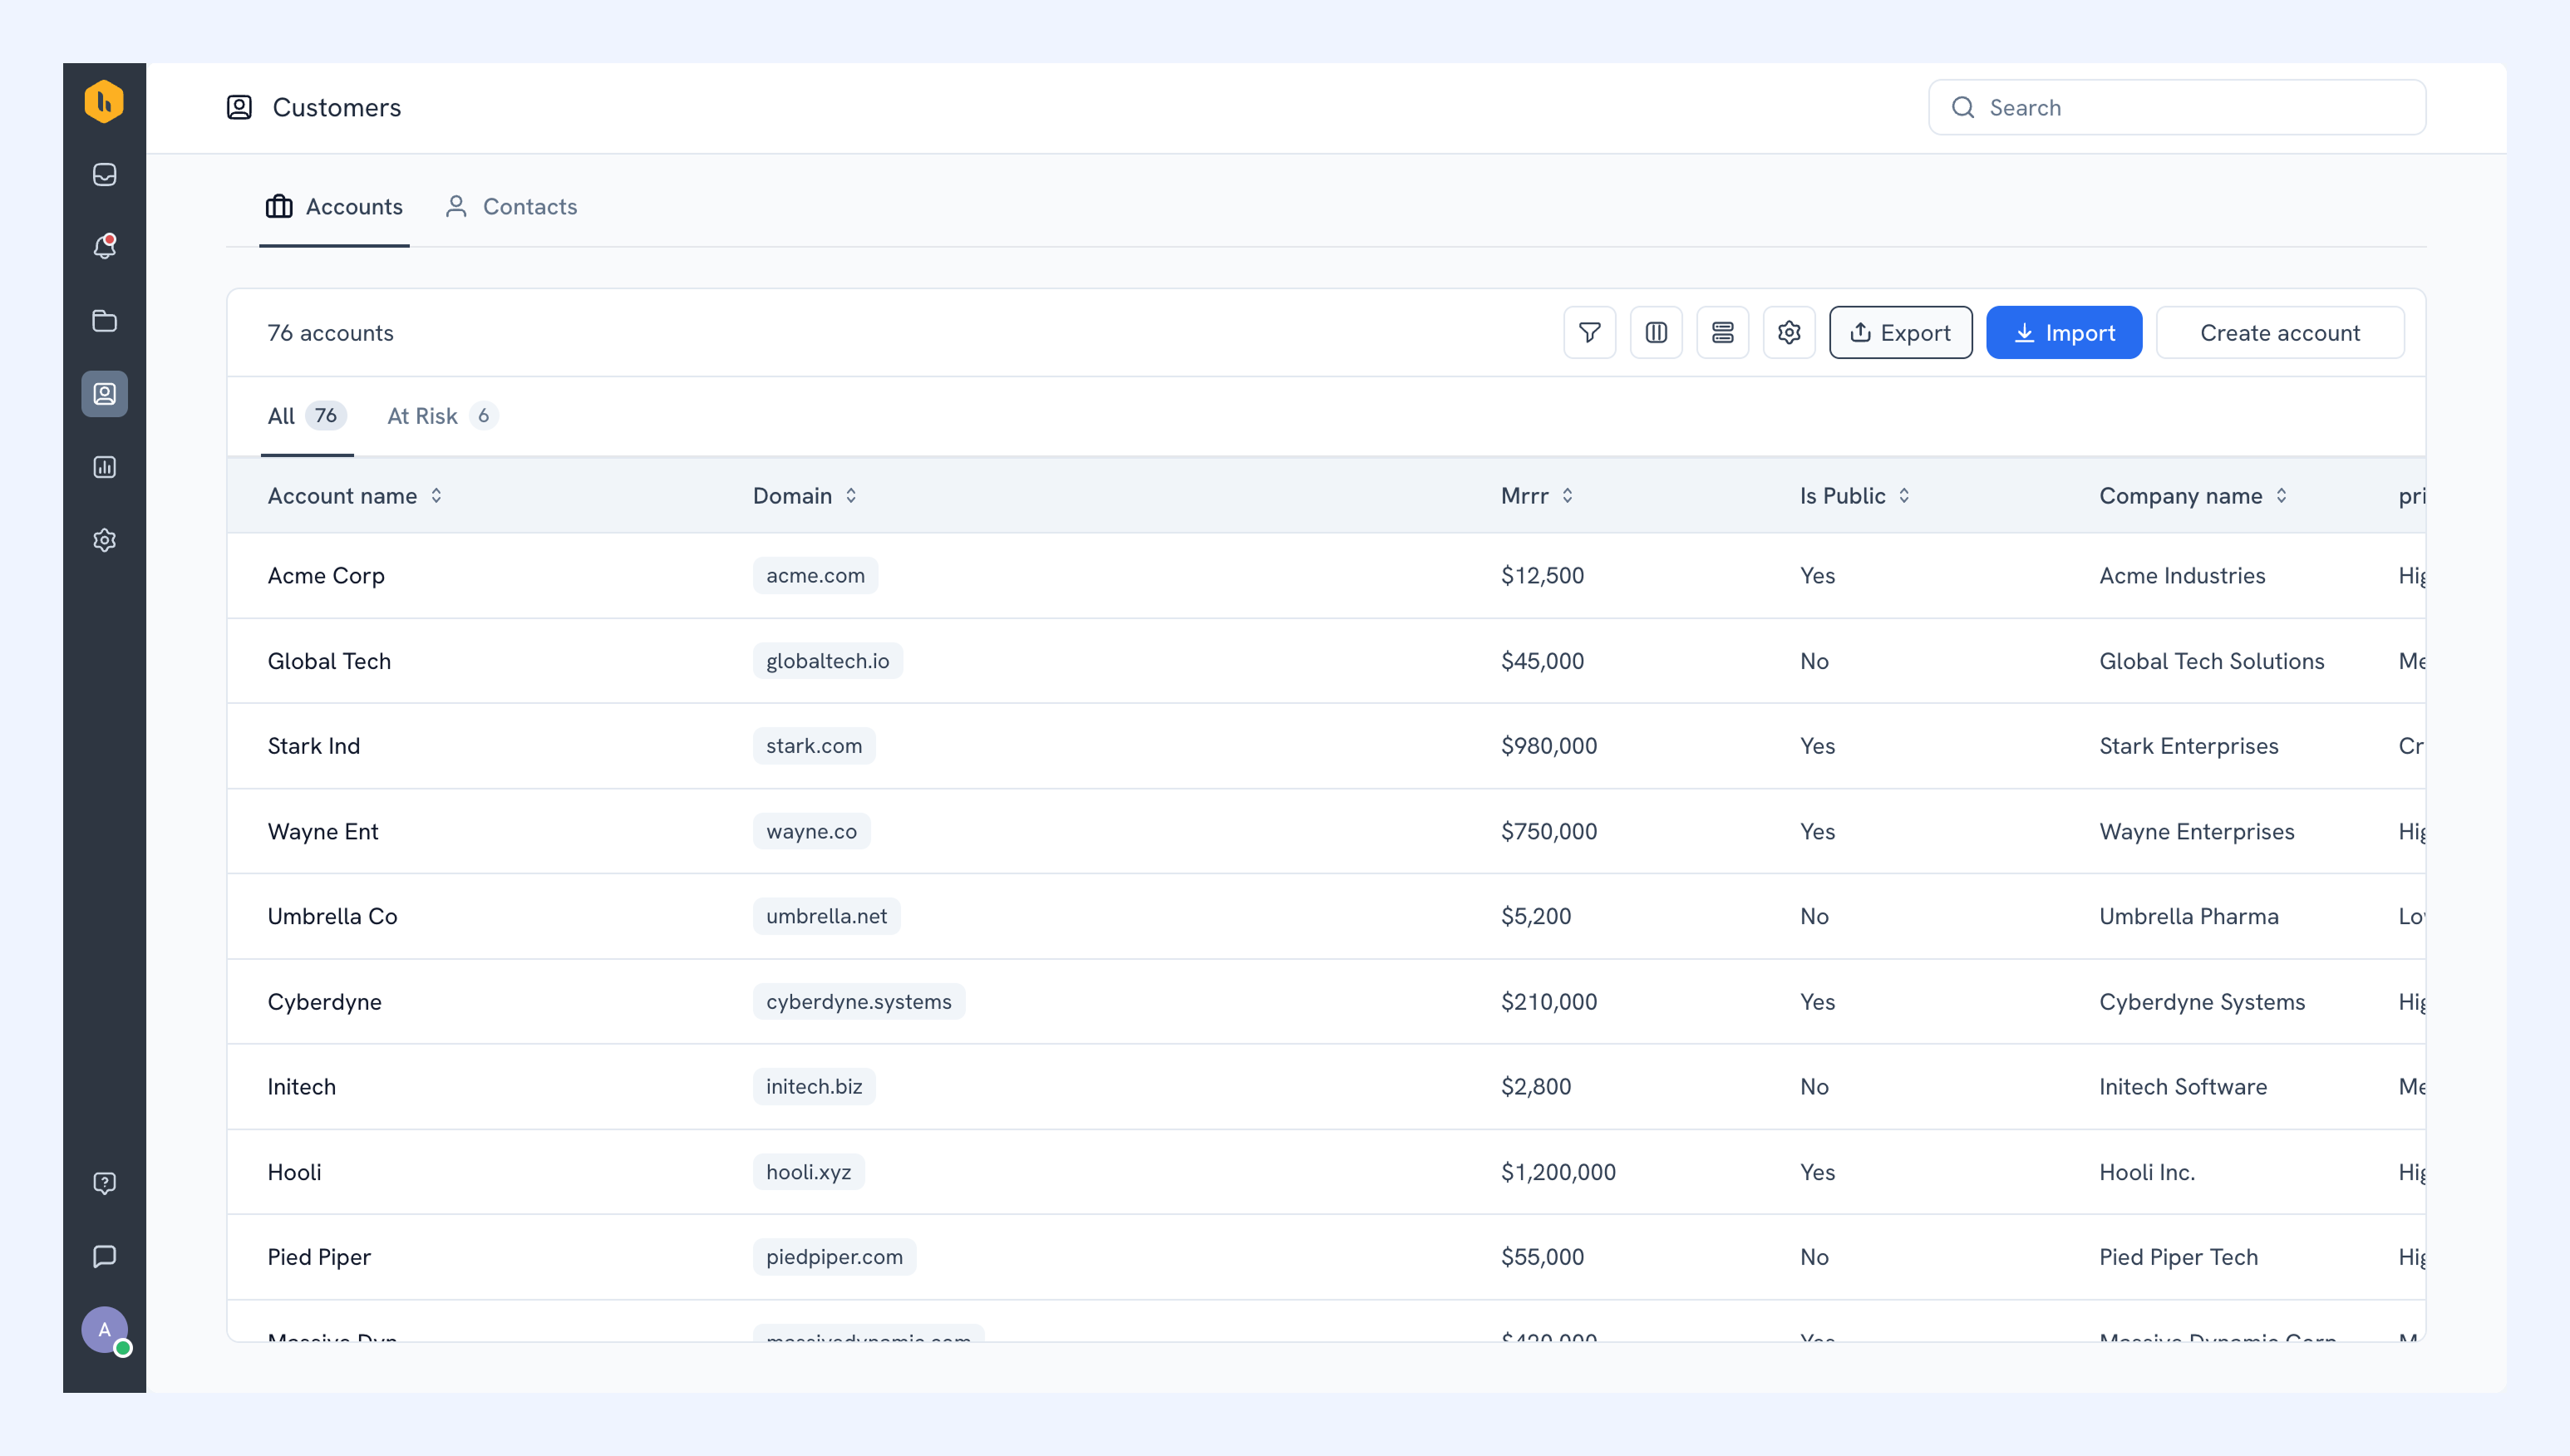Open settings gear in the sidebar

tap(104, 540)
